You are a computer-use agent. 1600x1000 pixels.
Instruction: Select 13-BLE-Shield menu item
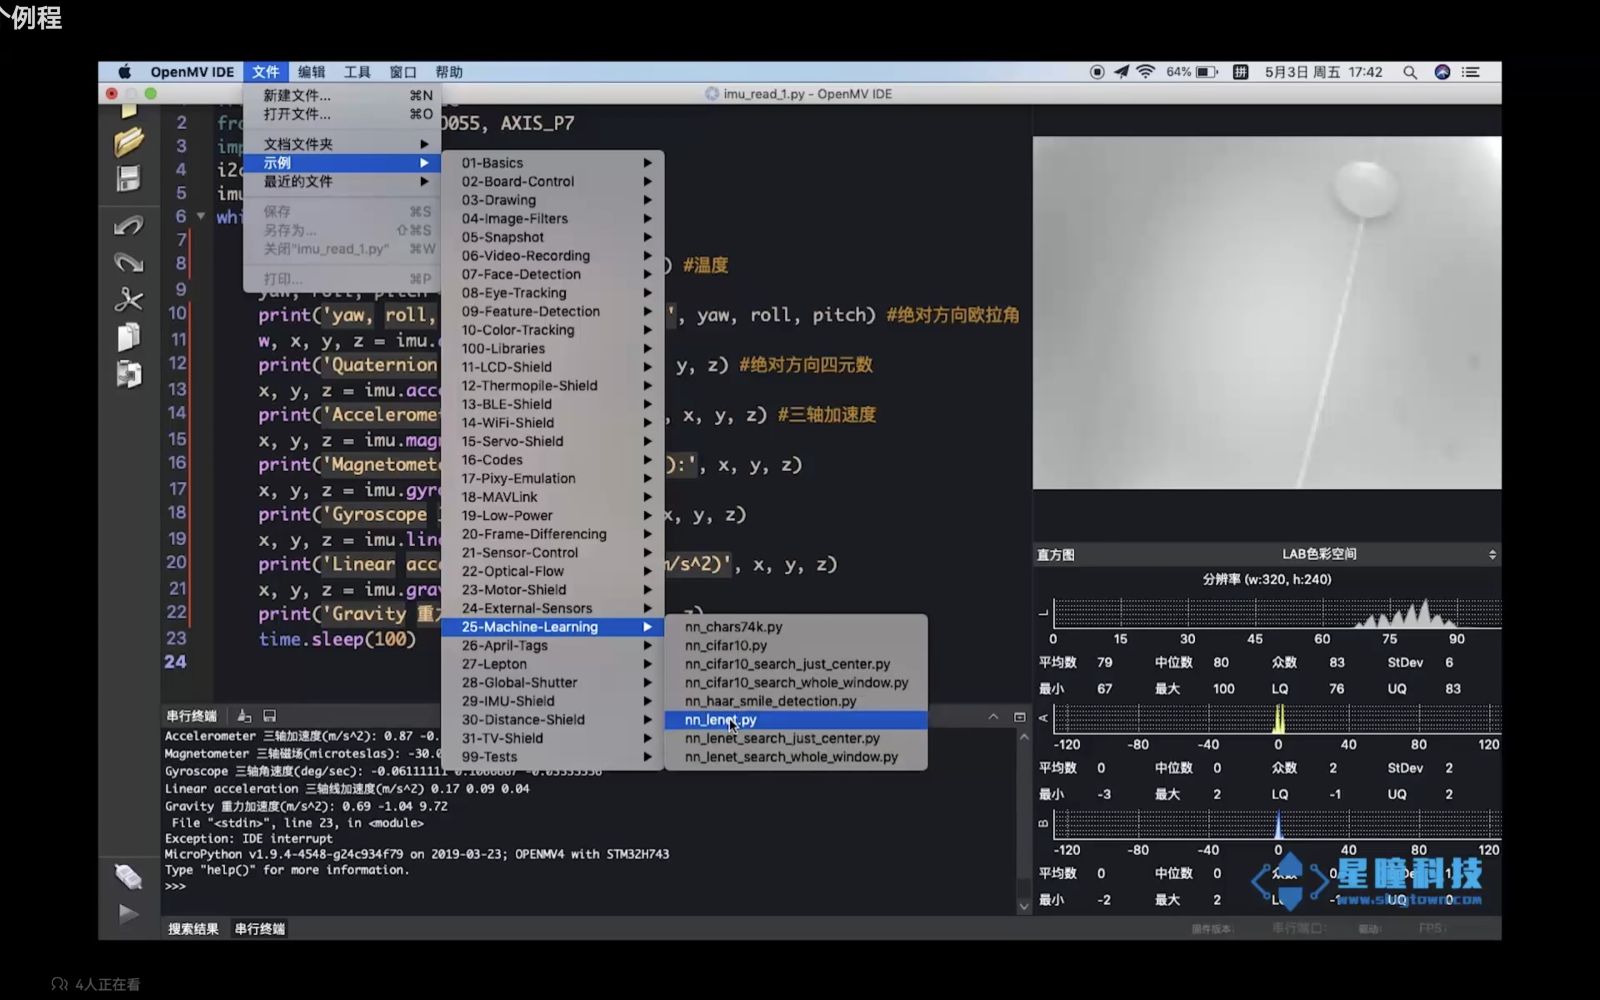[x=552, y=404]
